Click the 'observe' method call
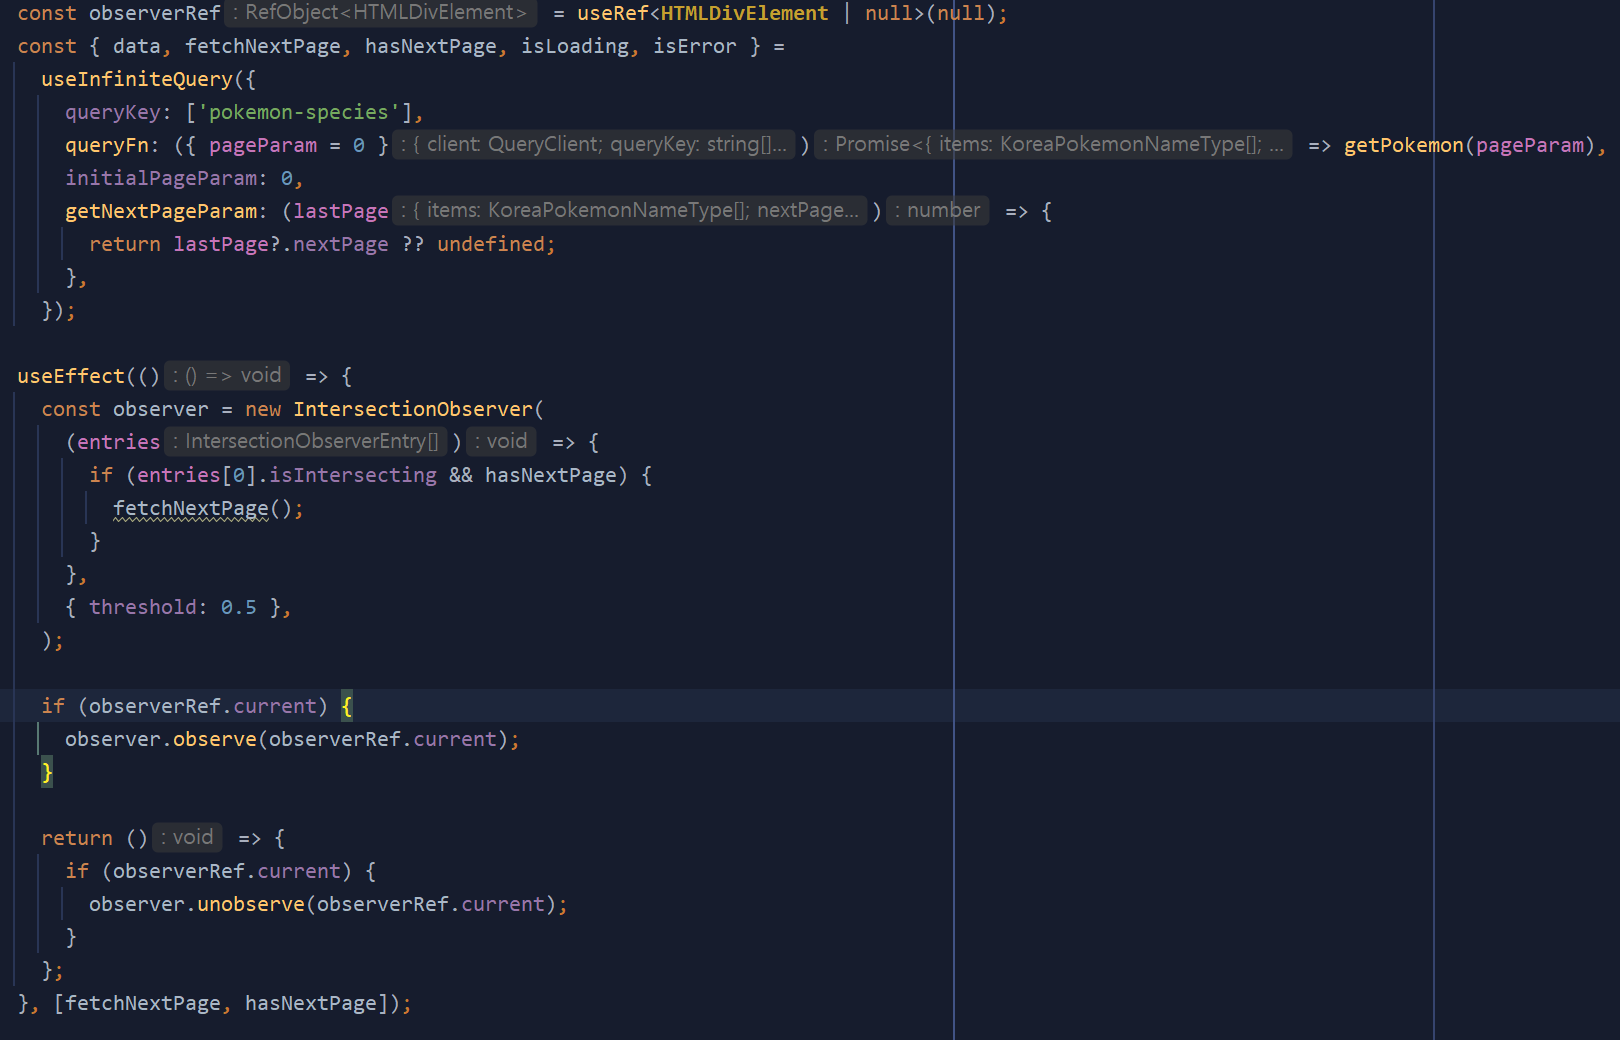1620x1040 pixels. pos(215,739)
